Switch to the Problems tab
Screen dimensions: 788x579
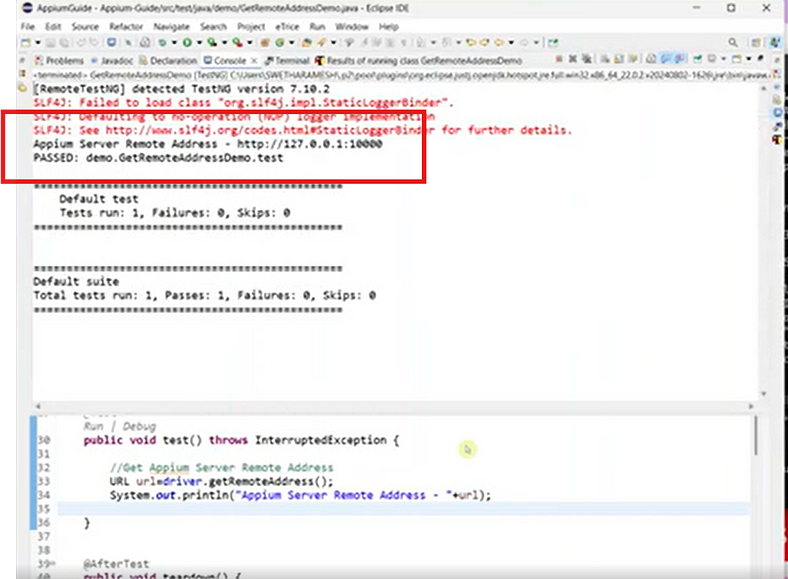(x=59, y=60)
